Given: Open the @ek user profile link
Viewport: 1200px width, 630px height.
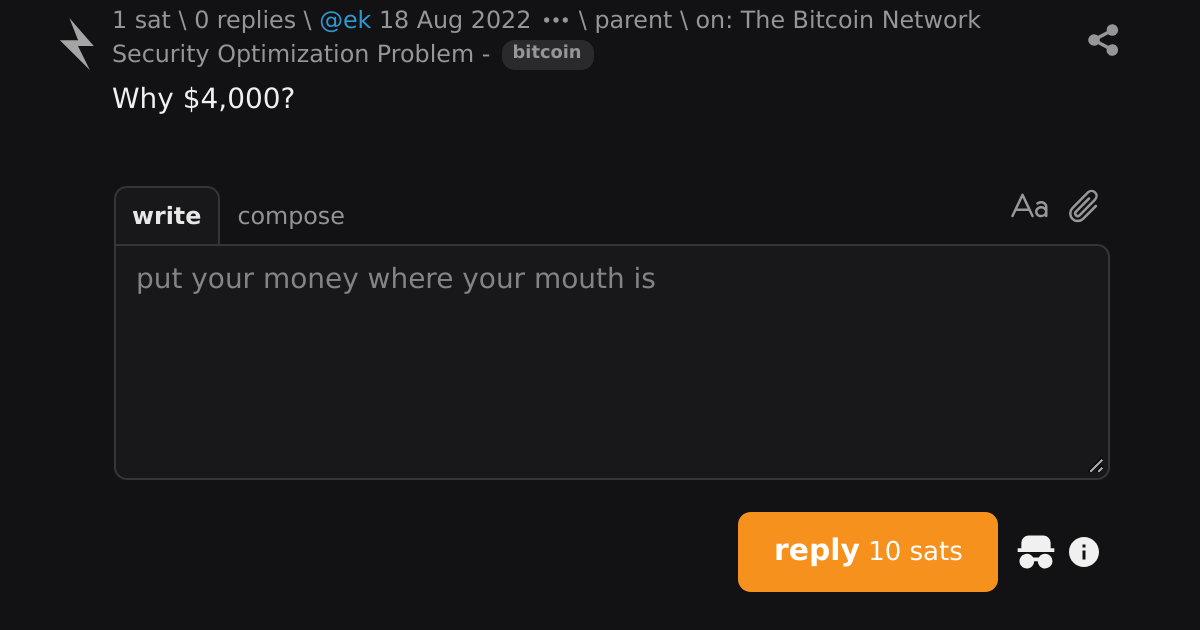Looking at the screenshot, I should pos(345,20).
